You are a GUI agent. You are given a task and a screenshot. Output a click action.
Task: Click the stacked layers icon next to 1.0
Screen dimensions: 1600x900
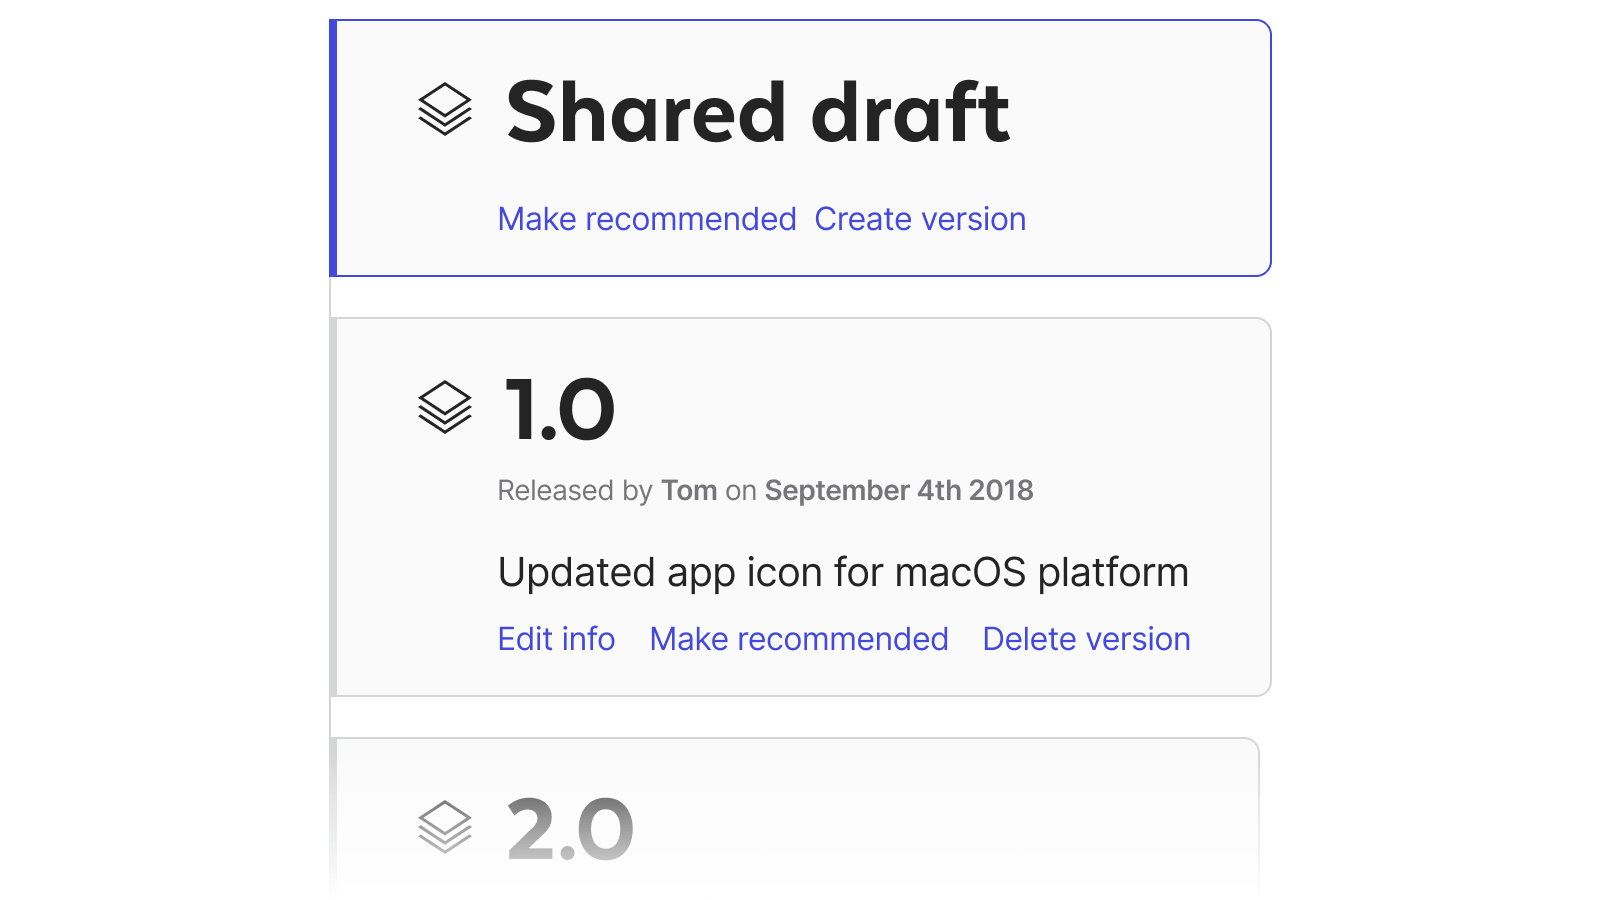(444, 408)
